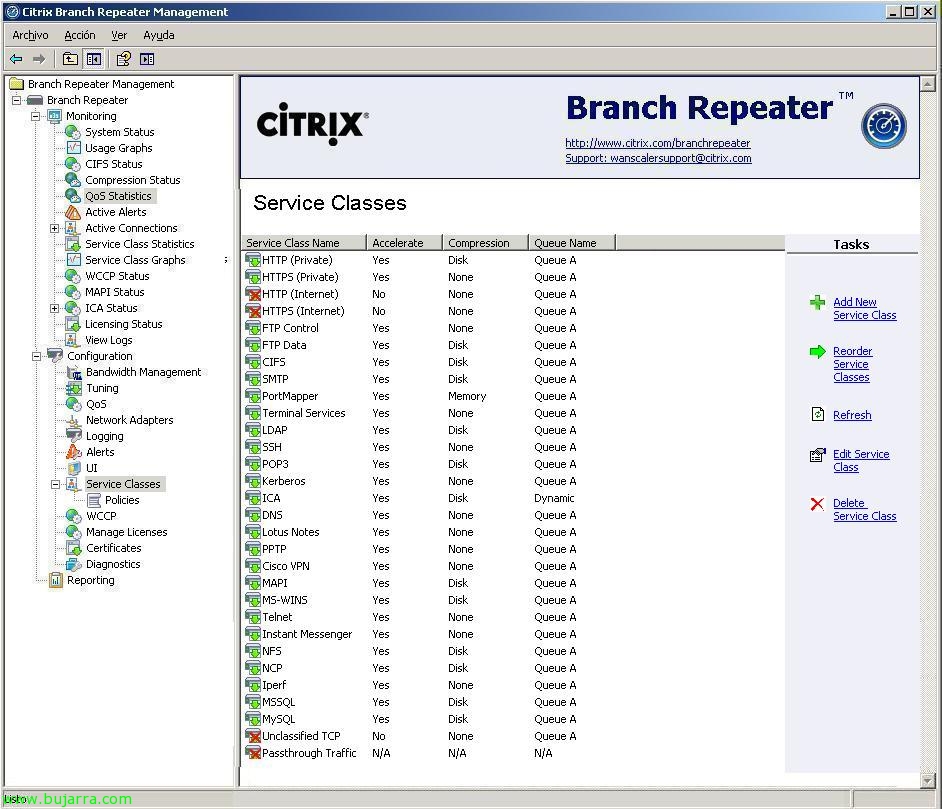Viewport: 942px width, 809px height.
Task: Open the citrix.com/branchrepeater link
Action: (658, 143)
